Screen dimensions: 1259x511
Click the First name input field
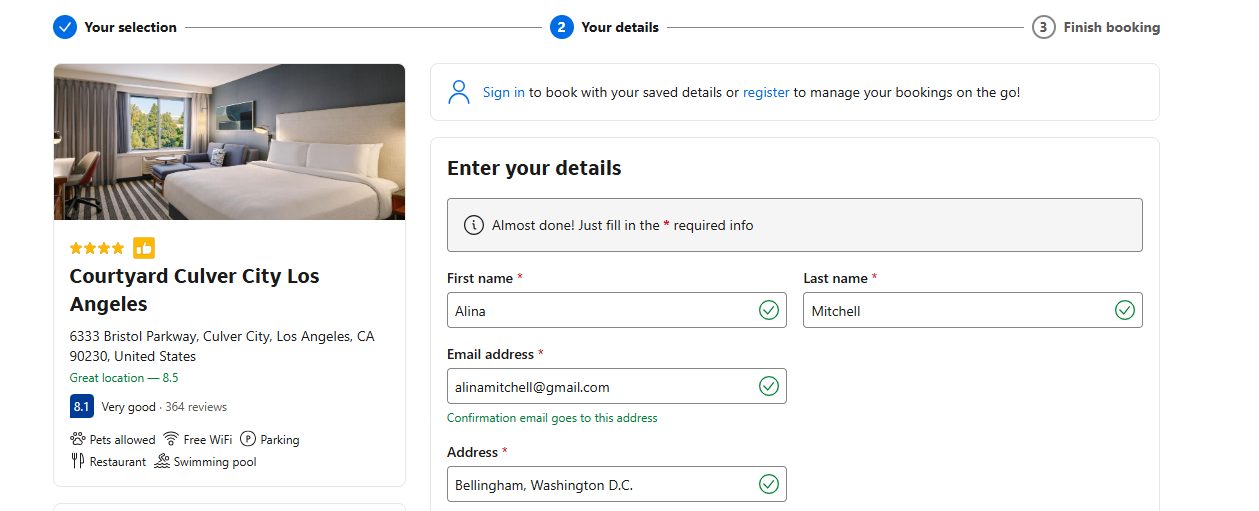tap(617, 310)
